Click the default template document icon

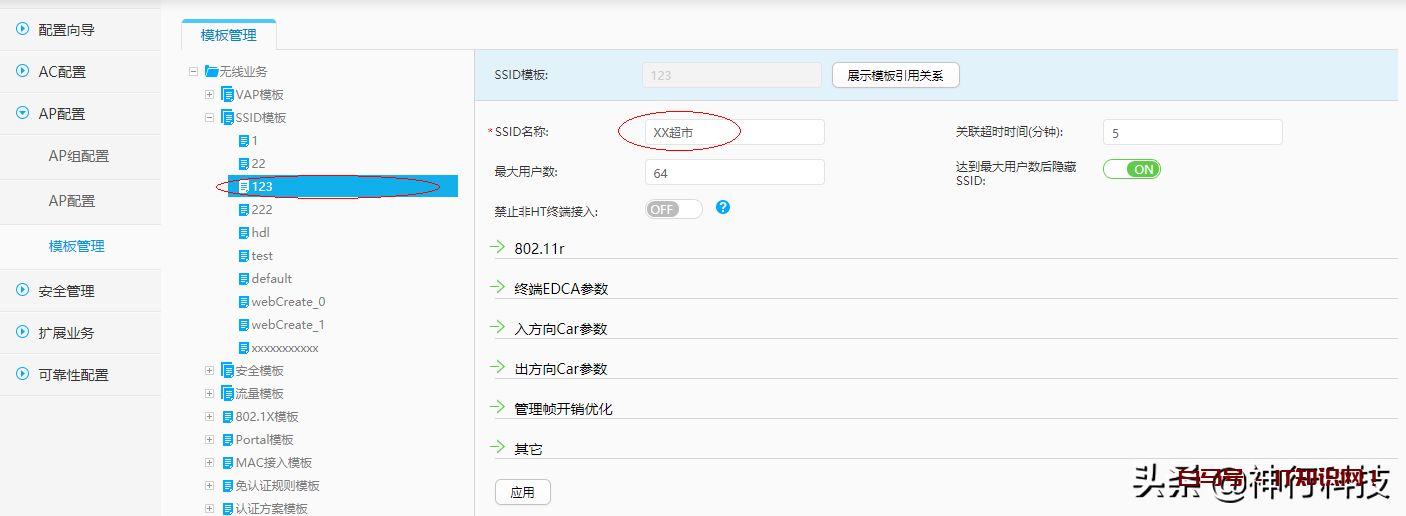(x=243, y=279)
